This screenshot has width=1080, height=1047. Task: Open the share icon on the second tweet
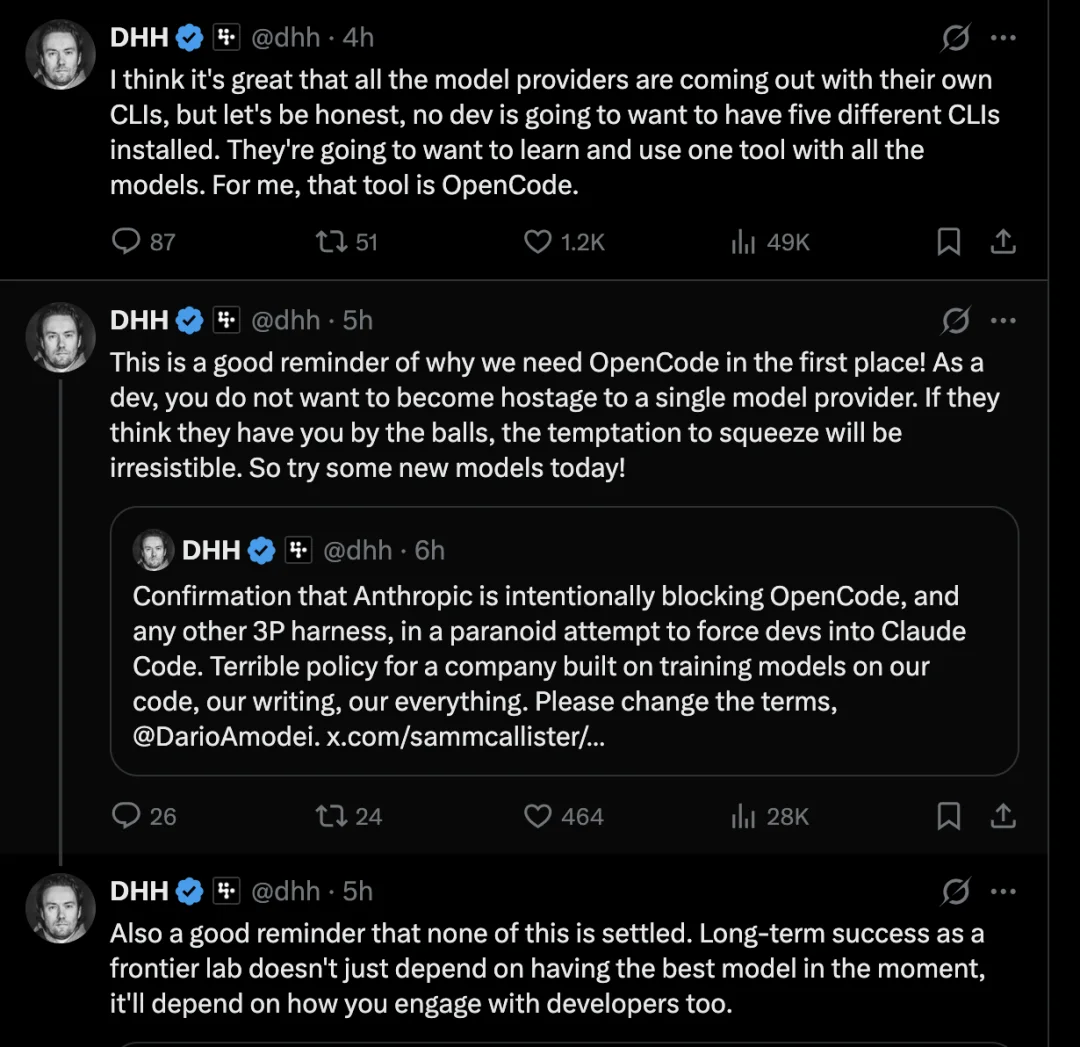(x=1004, y=816)
